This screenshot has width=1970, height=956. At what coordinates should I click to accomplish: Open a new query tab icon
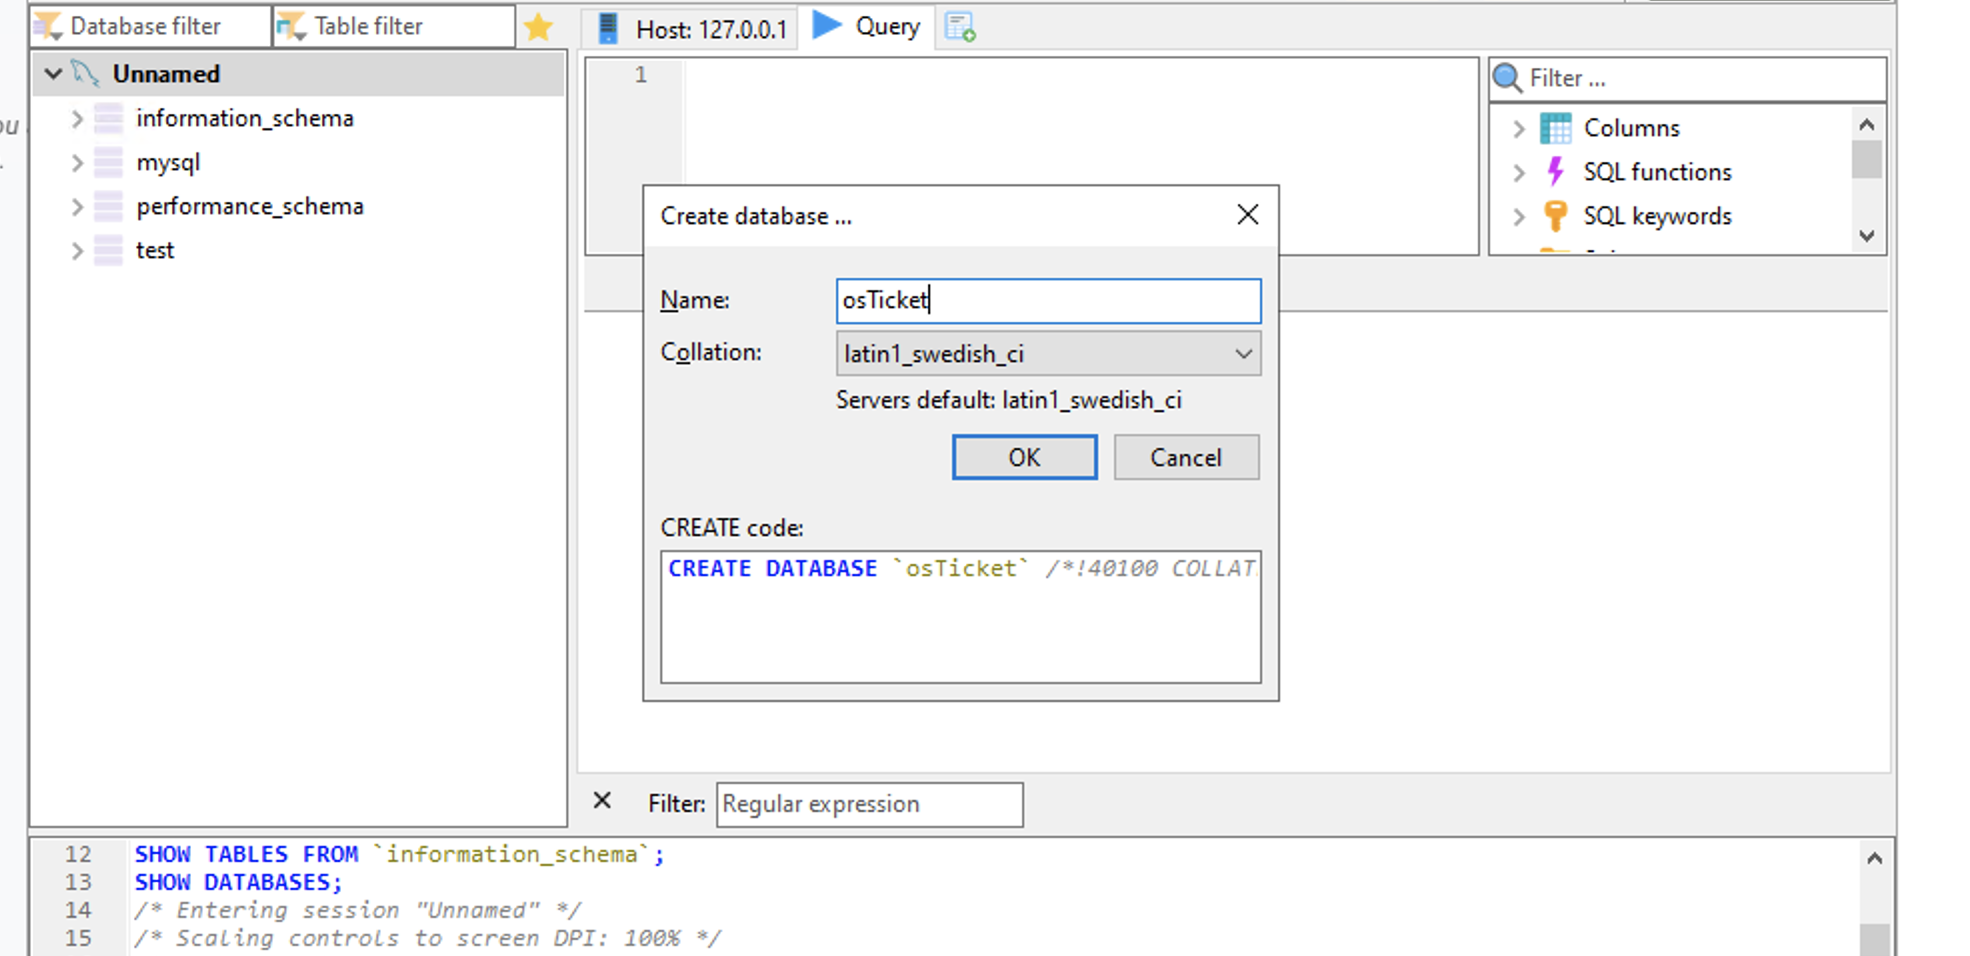(959, 27)
